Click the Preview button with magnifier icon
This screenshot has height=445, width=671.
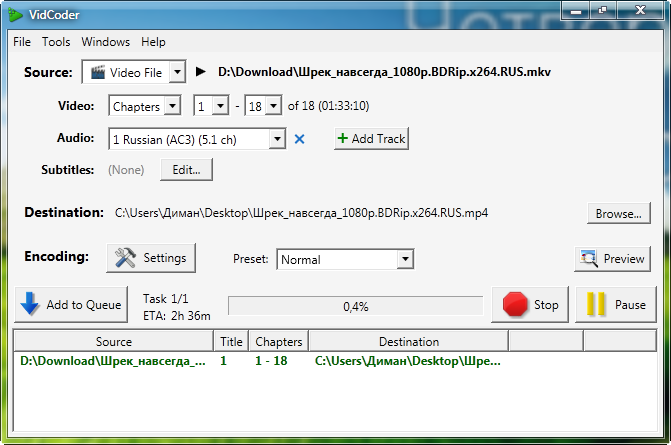point(613,259)
